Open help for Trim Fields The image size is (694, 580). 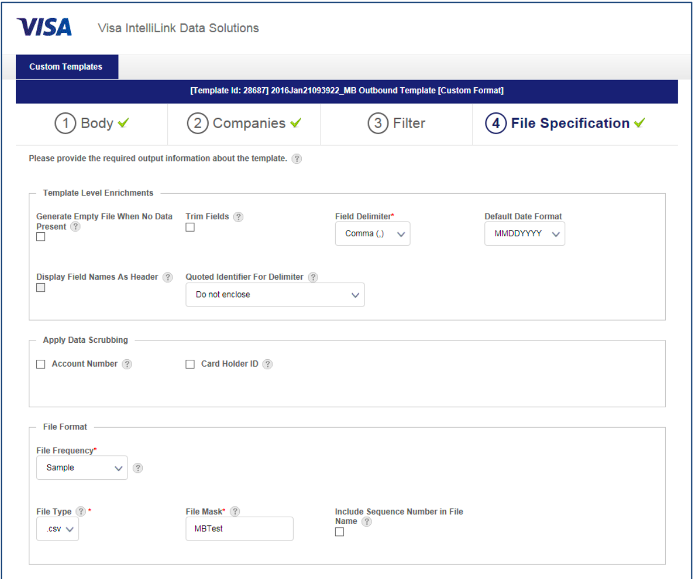click(238, 216)
